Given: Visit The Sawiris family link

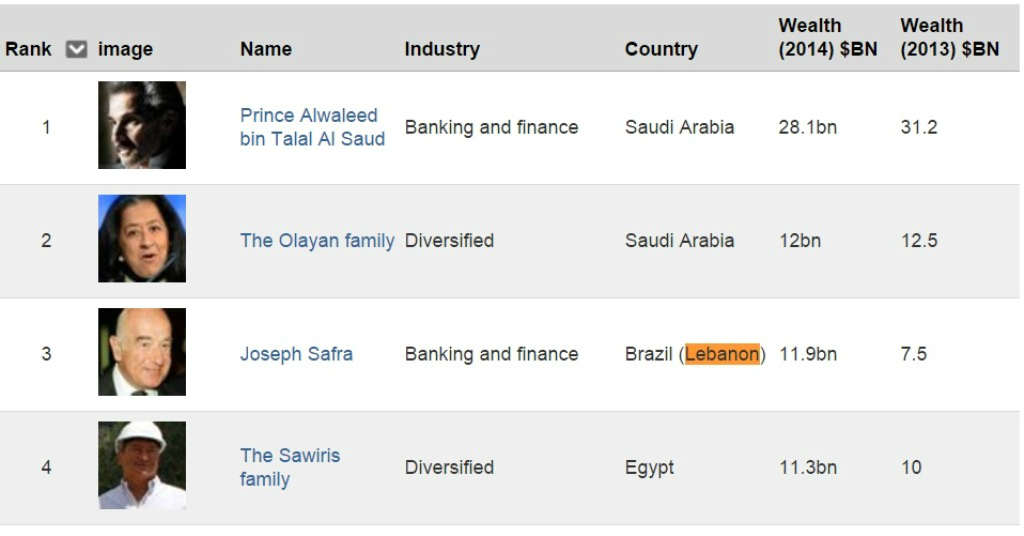Looking at the screenshot, I should click(289, 467).
